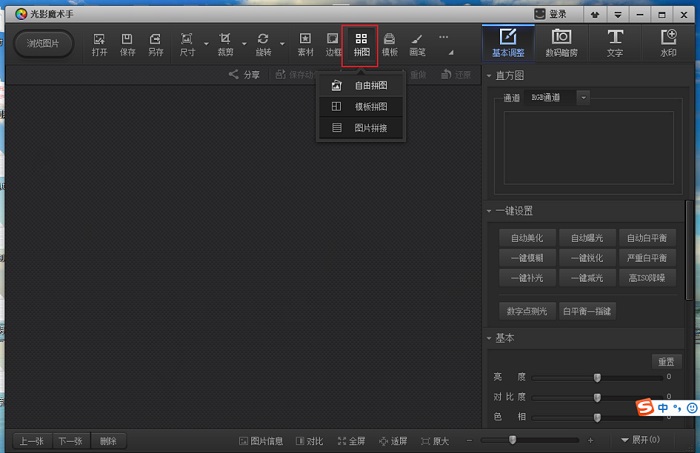Click the 上一张 (Previous) button
This screenshot has height=453, width=700.
tap(32, 441)
